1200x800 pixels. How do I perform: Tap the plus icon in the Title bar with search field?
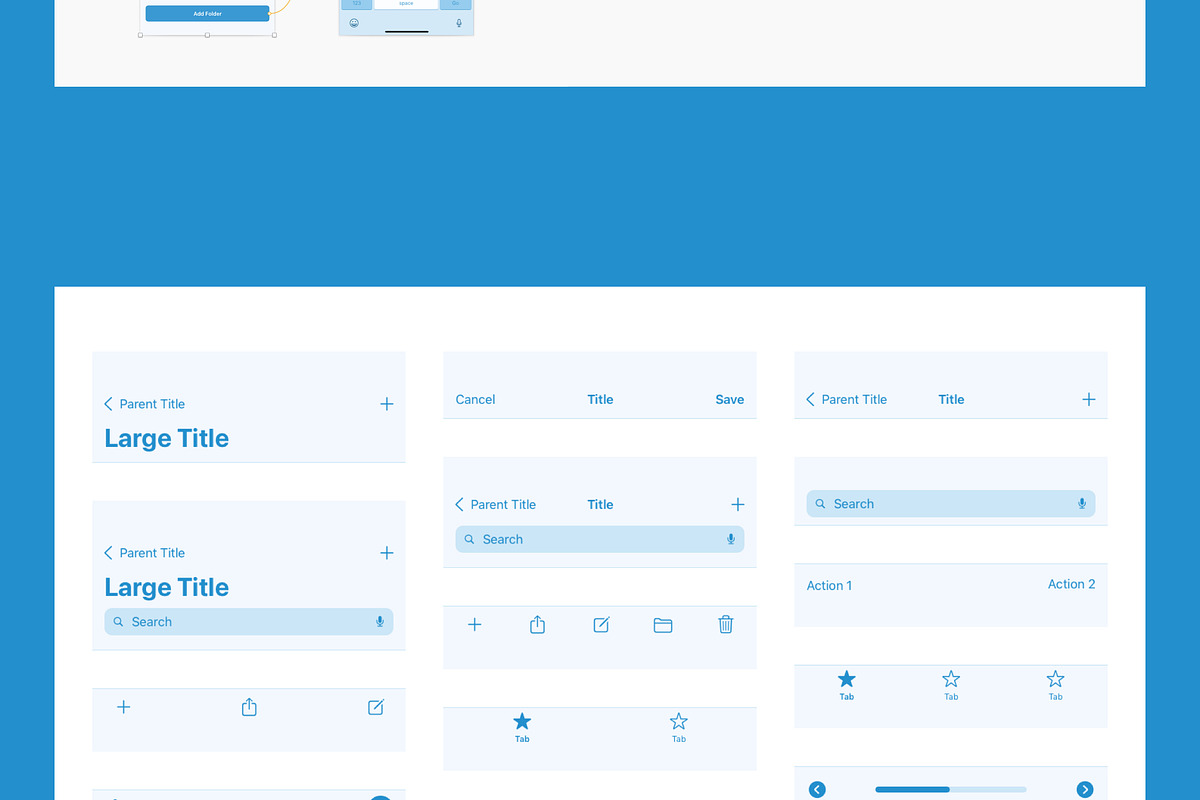[x=738, y=505]
